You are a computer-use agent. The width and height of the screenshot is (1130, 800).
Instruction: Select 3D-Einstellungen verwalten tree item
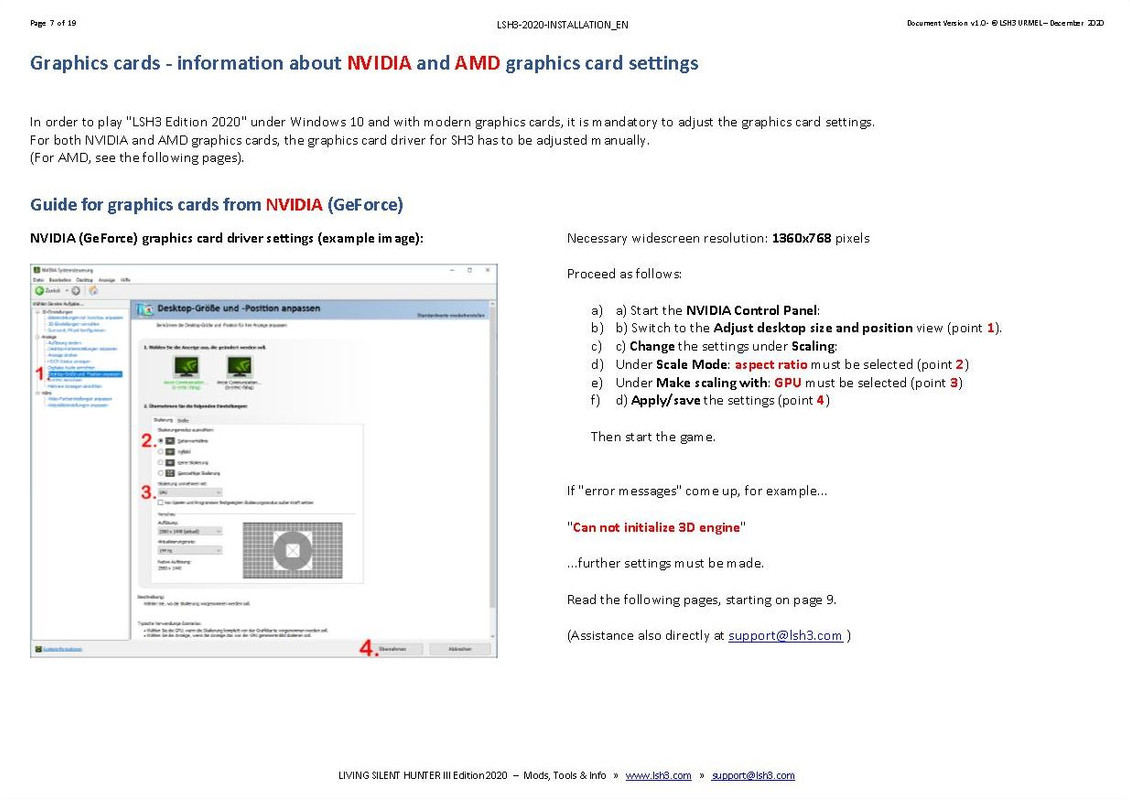point(74,324)
